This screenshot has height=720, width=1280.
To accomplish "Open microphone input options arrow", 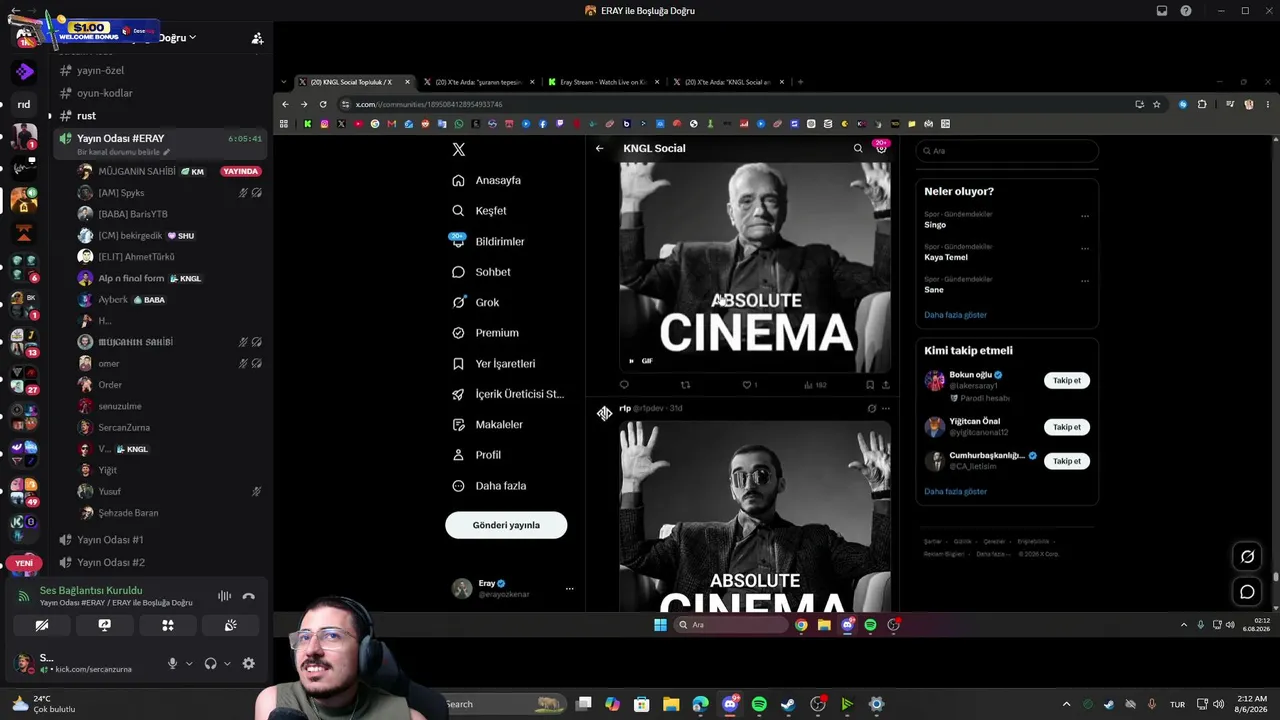I will [188, 663].
